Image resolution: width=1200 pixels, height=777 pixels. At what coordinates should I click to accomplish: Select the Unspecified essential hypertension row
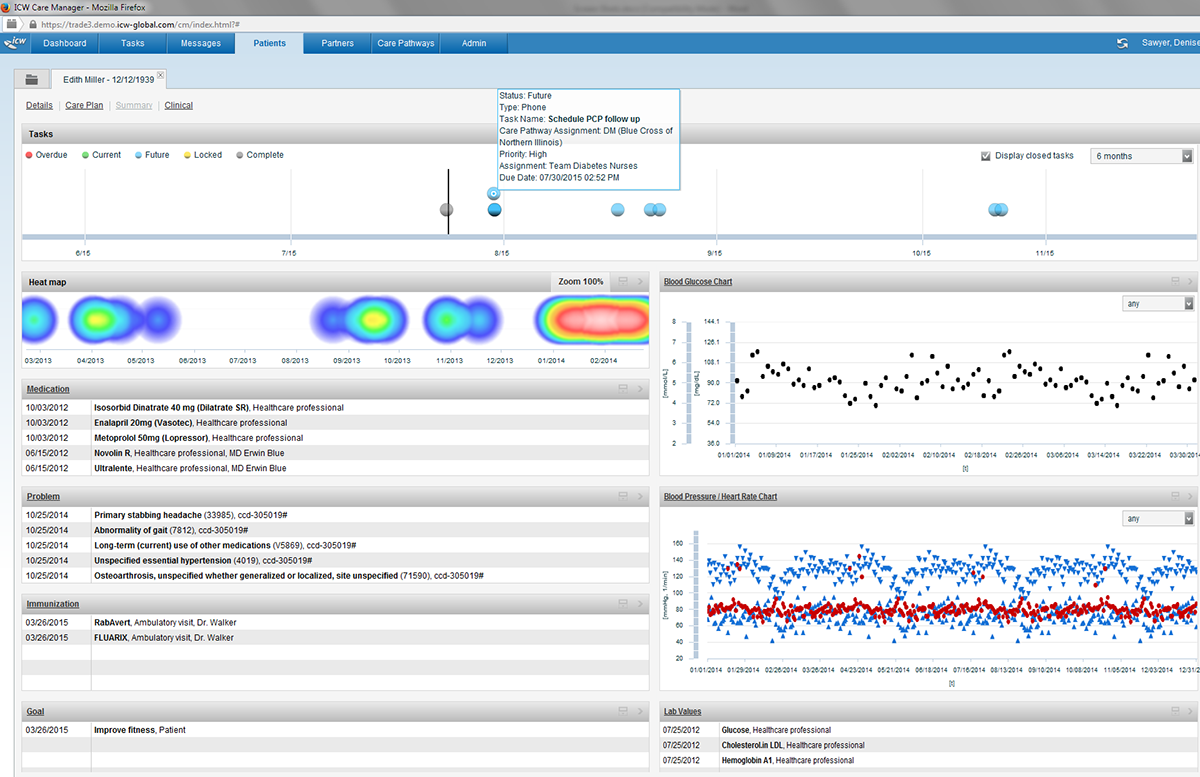(336, 560)
